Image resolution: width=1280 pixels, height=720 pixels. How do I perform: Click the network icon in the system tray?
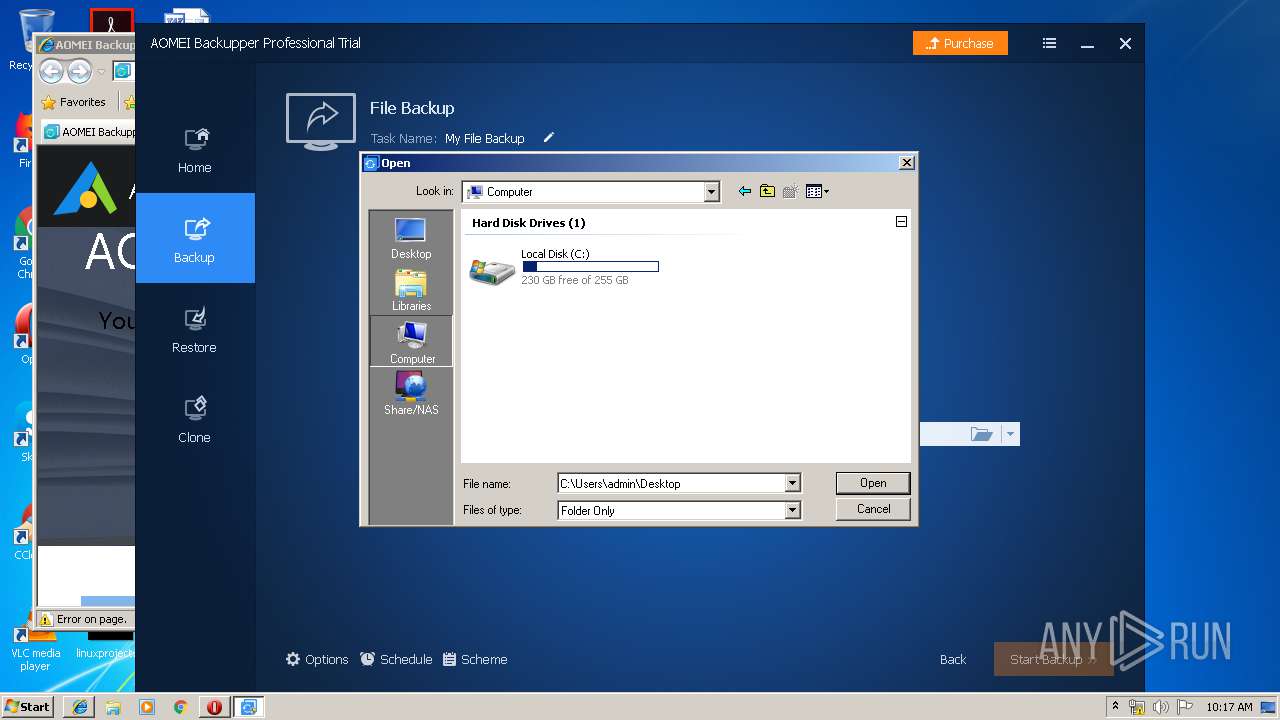[x=1137, y=707]
